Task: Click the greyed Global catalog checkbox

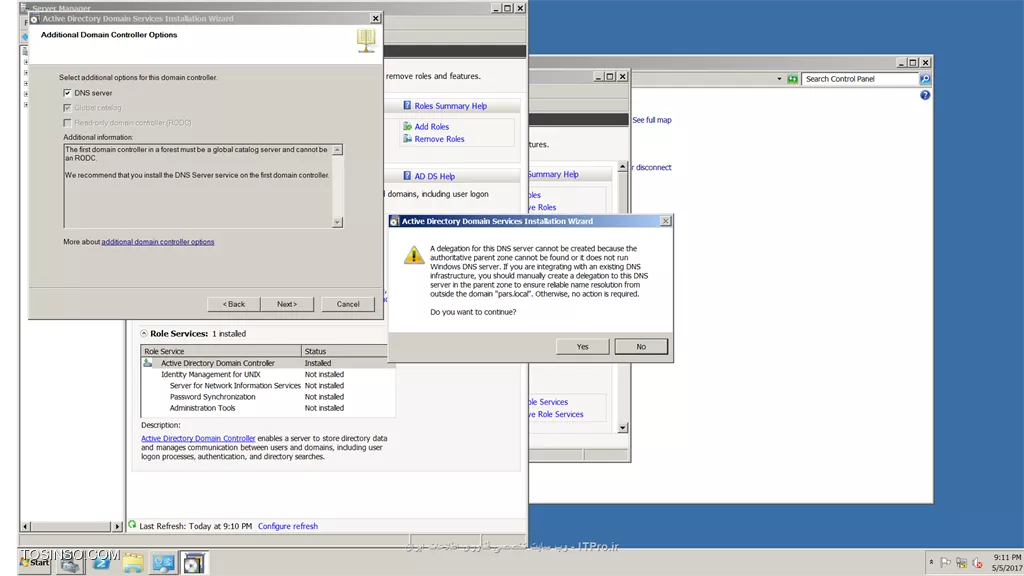Action: point(67,108)
